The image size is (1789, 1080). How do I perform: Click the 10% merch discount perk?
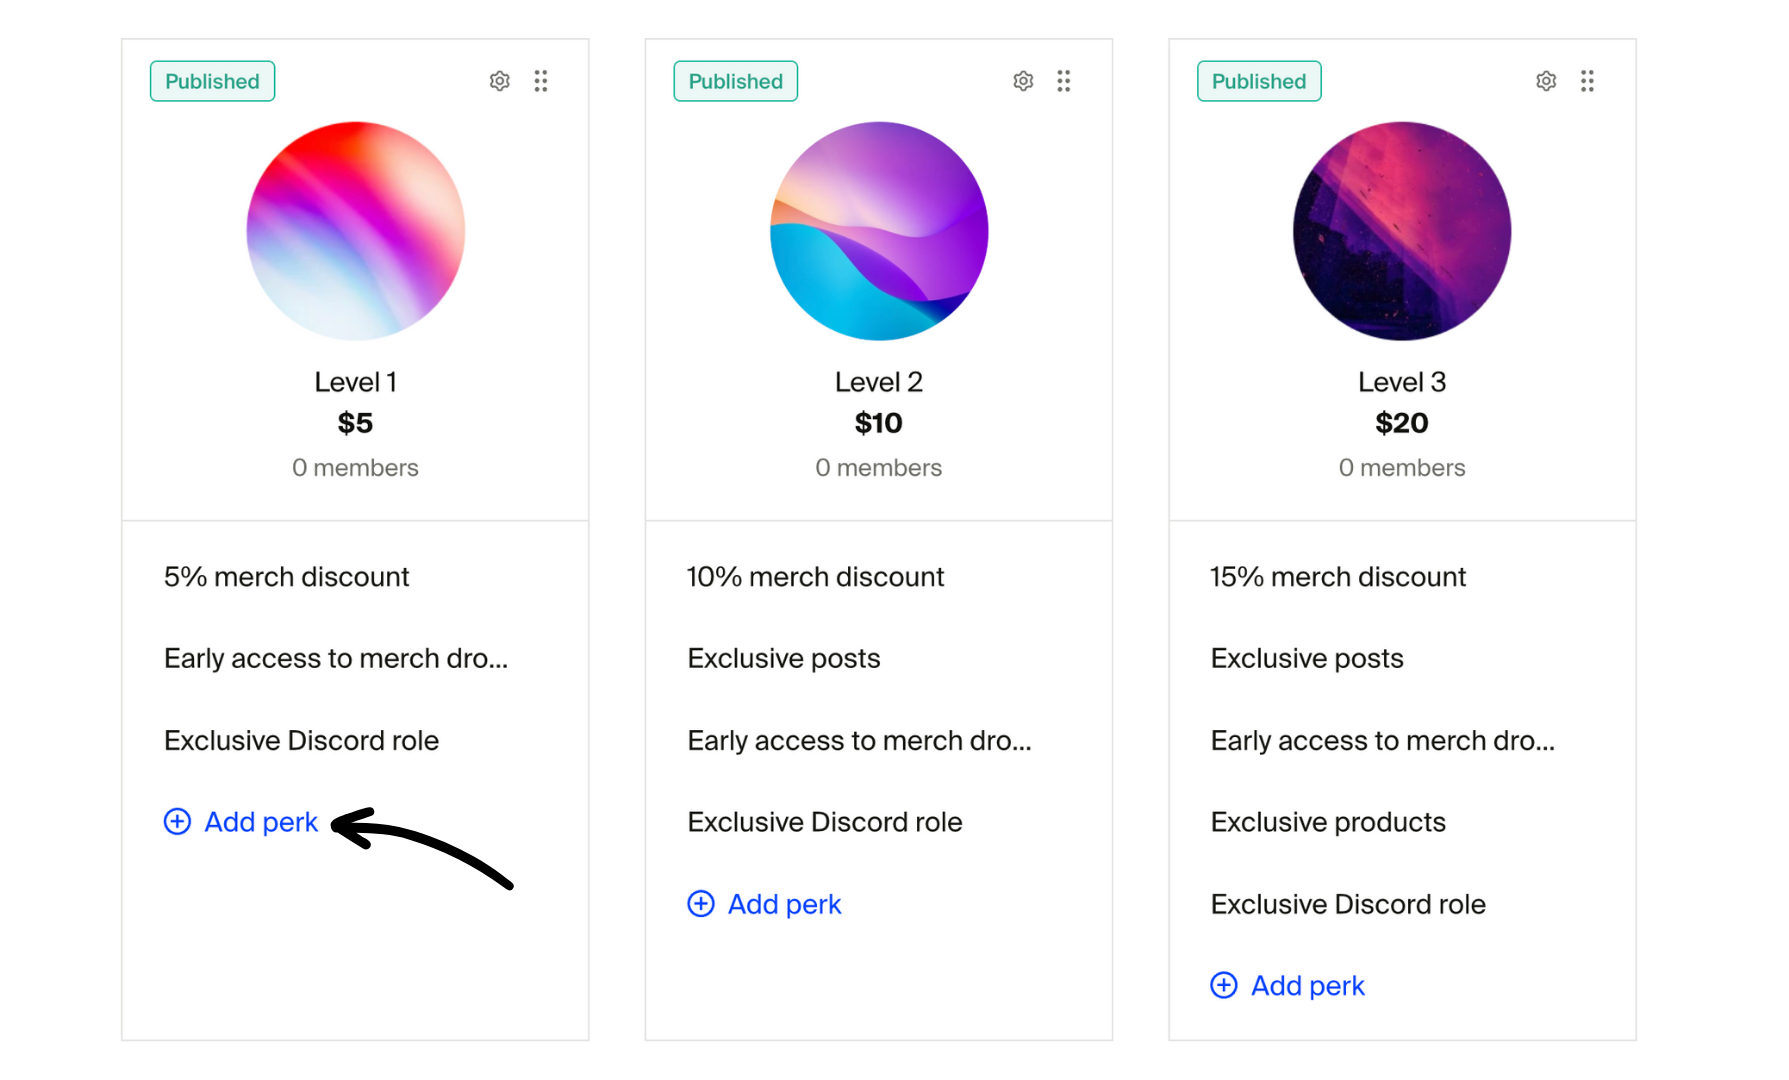[815, 577]
